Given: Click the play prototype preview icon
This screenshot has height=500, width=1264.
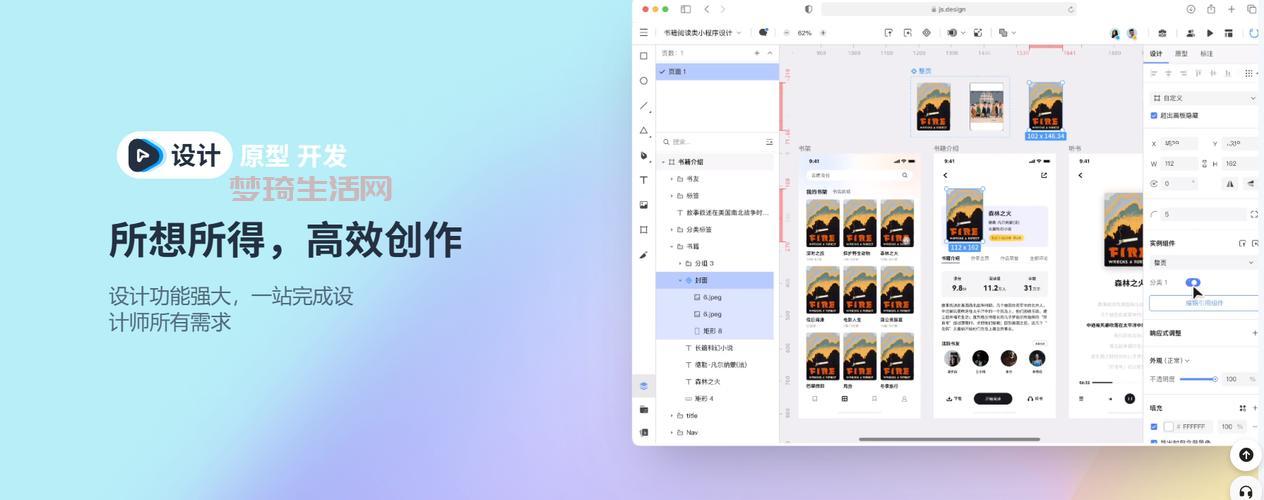Looking at the screenshot, I should [x=1210, y=33].
